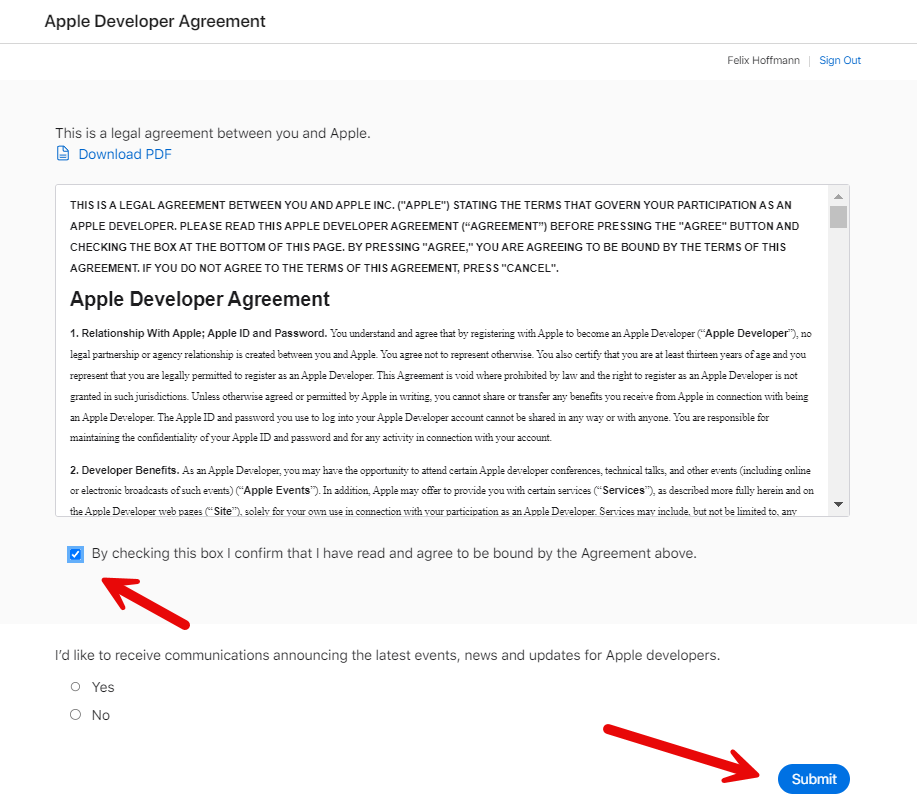The height and width of the screenshot is (809, 917).
Task: Uncheck the agreement confirmation checkbox
Action: click(75, 554)
